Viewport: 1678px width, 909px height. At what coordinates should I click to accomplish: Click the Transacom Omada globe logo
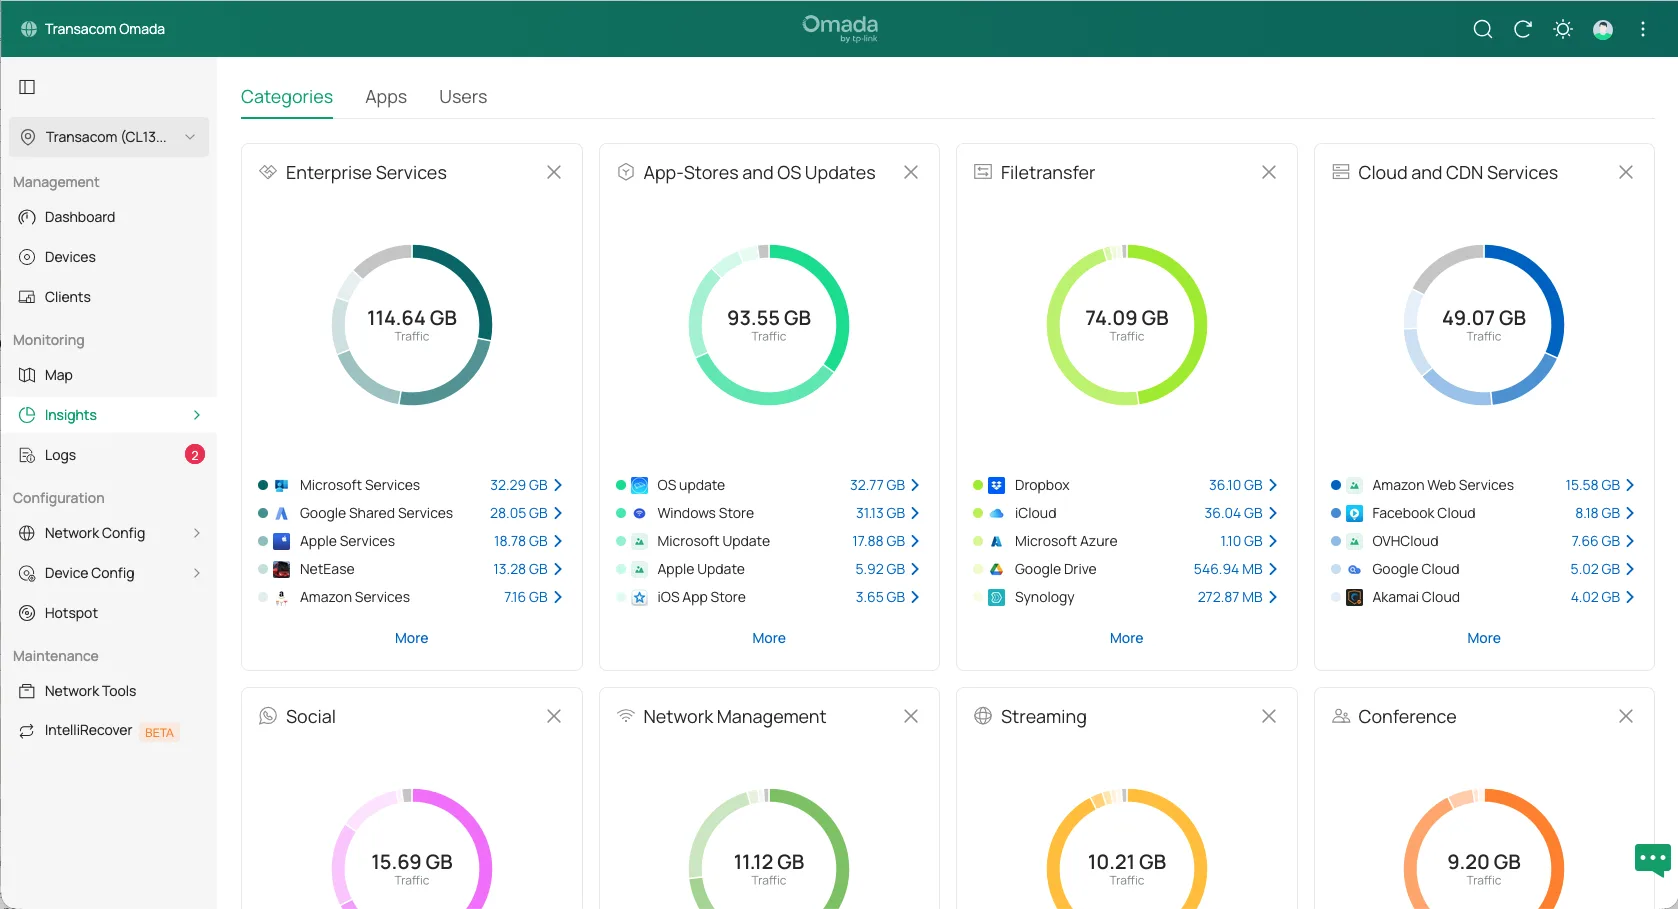tap(29, 29)
